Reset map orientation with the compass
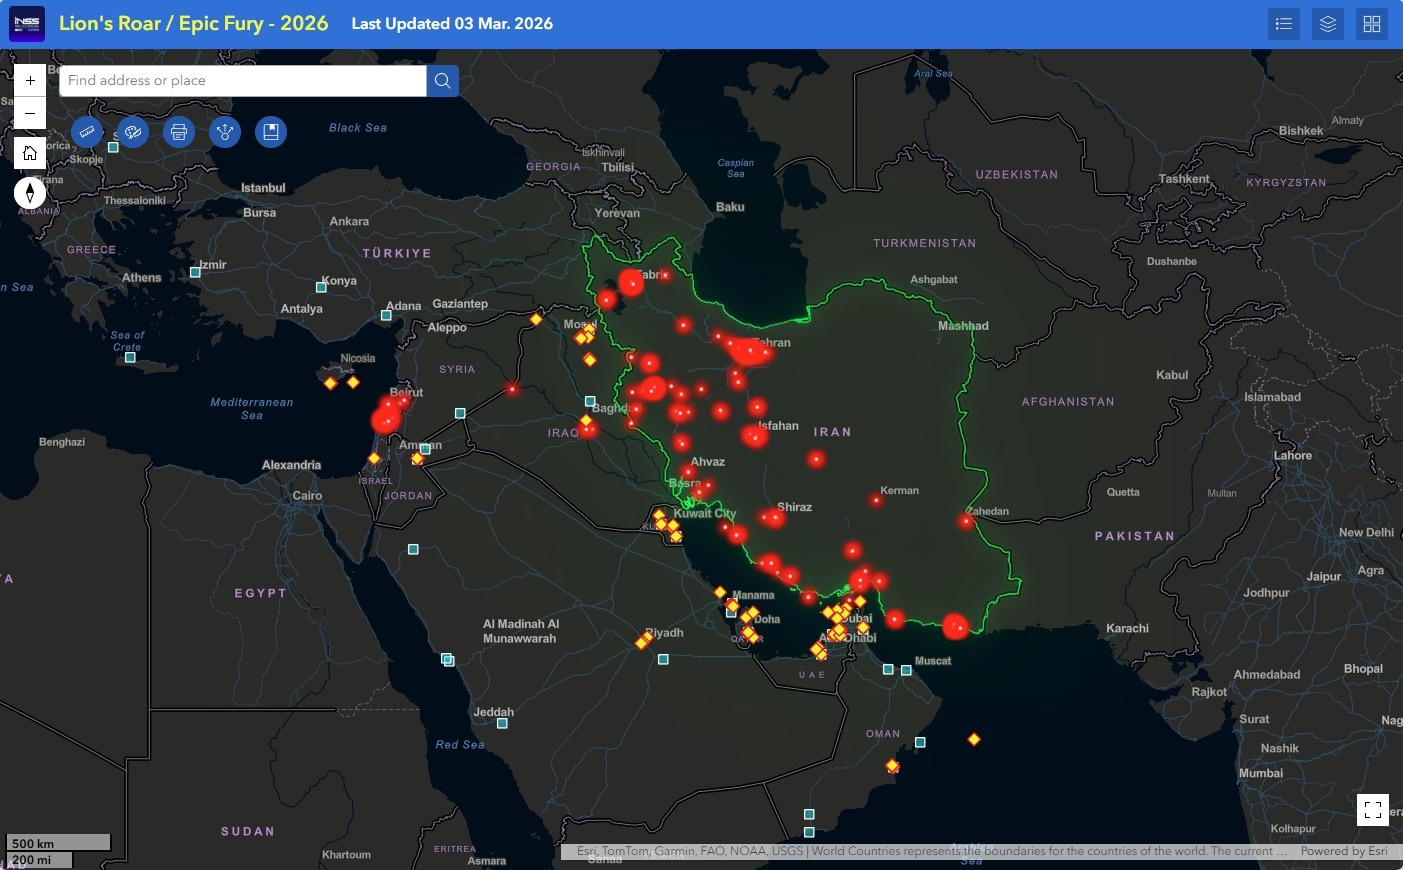The width and height of the screenshot is (1403, 870). [x=30, y=193]
